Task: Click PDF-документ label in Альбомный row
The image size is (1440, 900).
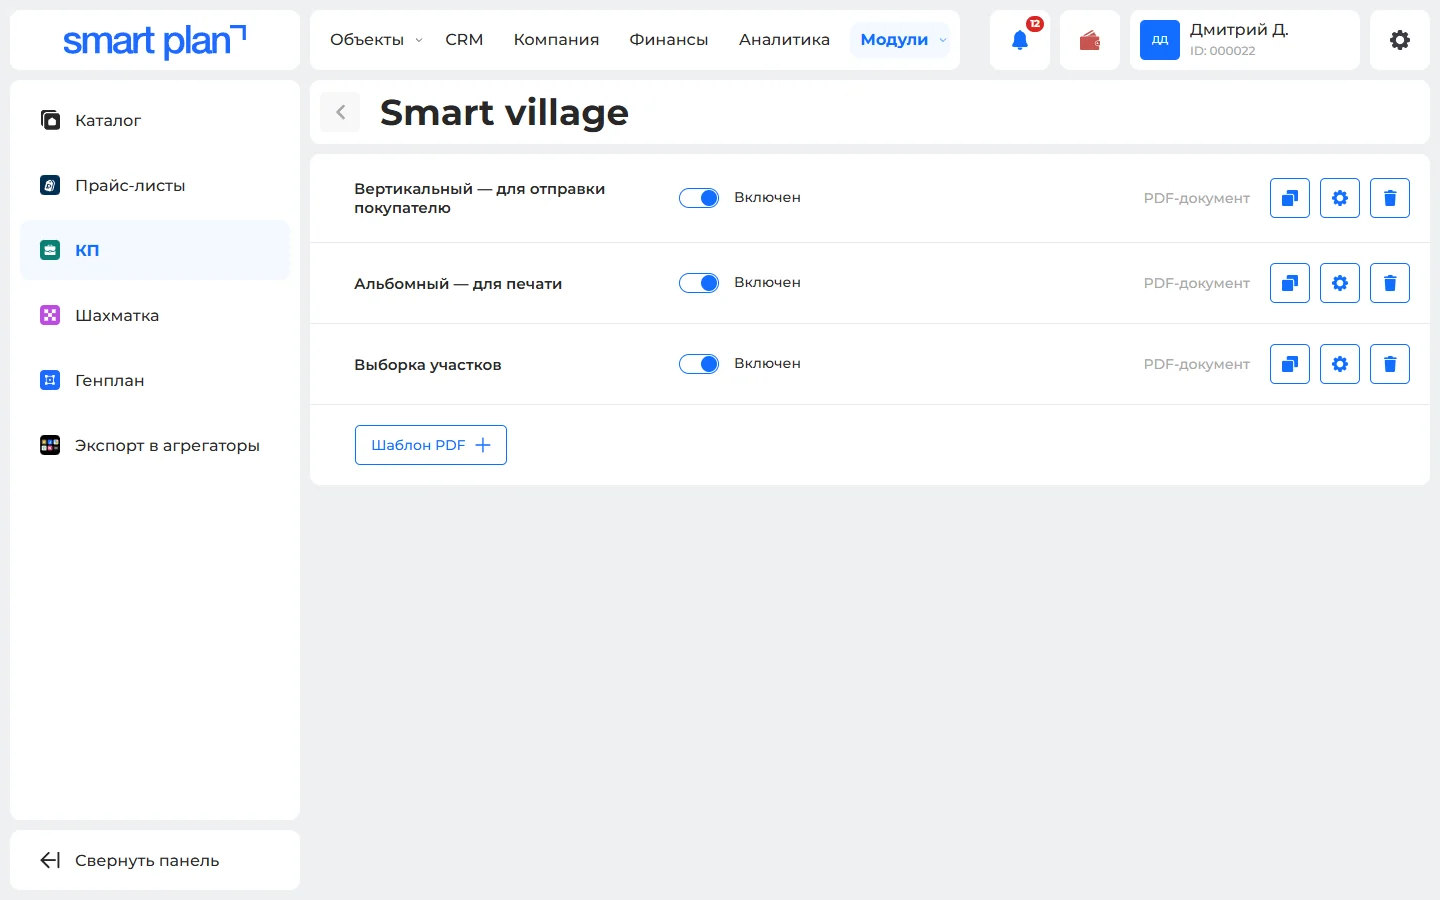Action: tap(1197, 283)
